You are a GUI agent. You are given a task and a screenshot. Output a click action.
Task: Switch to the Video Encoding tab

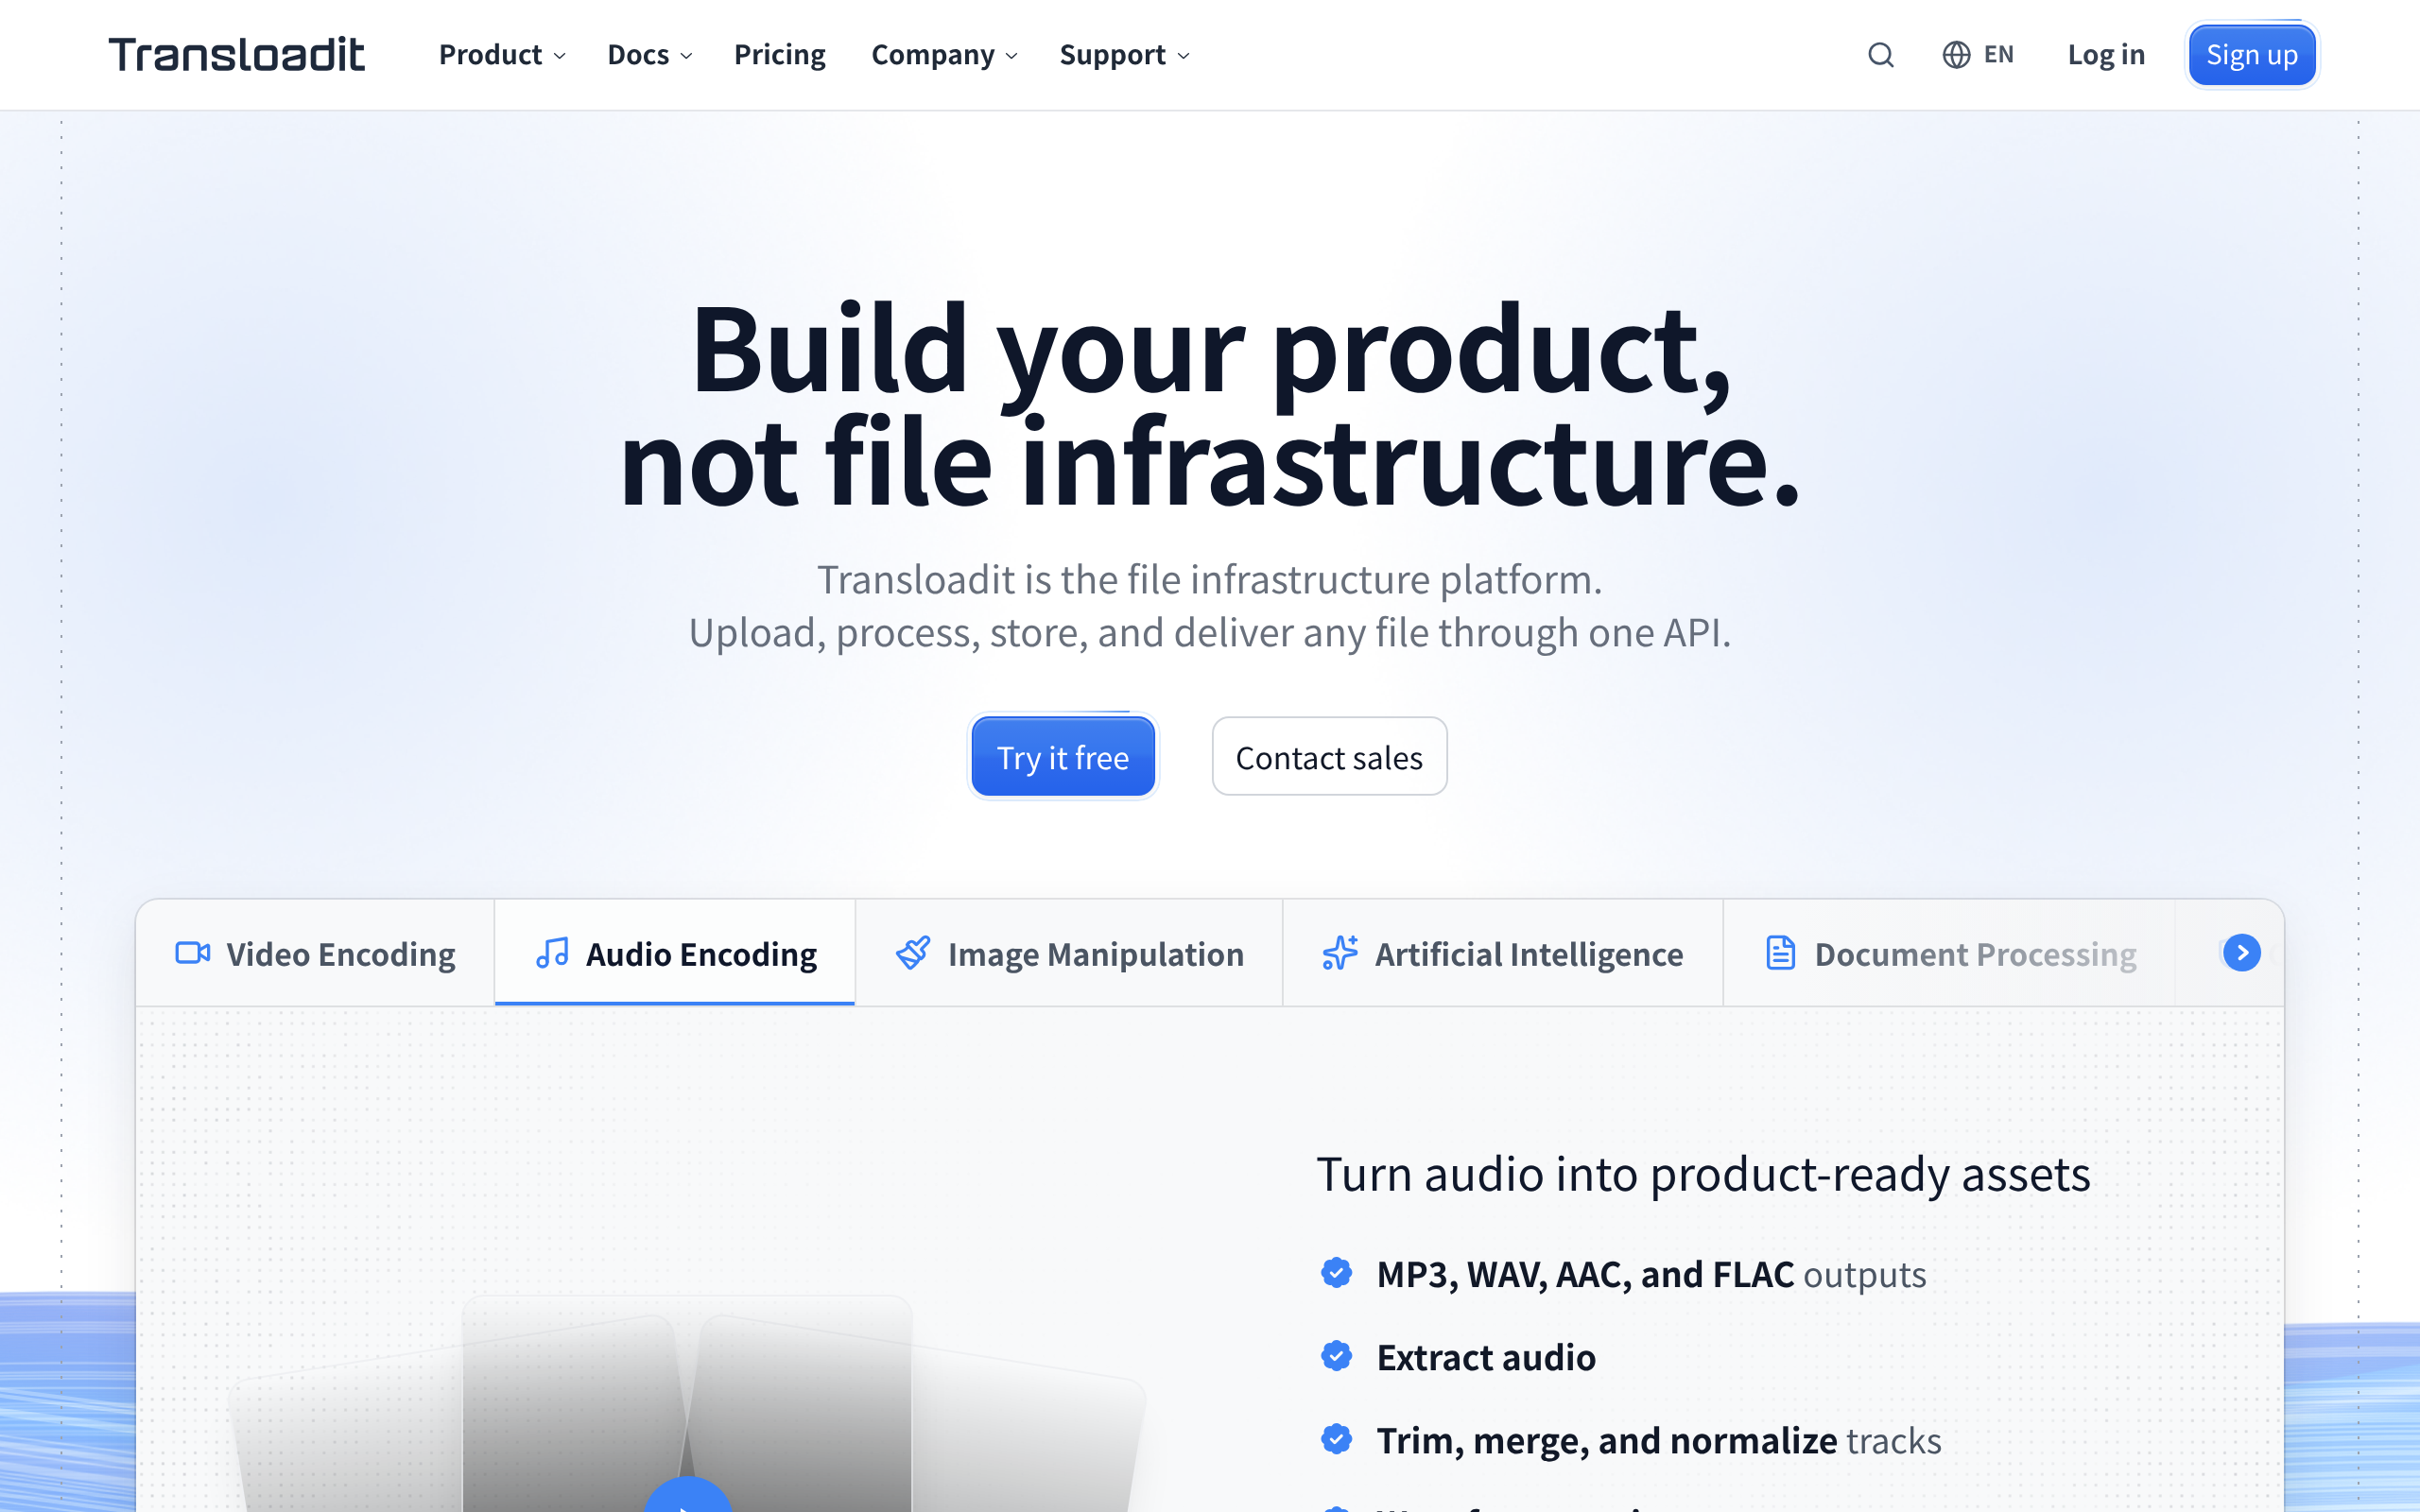316,953
